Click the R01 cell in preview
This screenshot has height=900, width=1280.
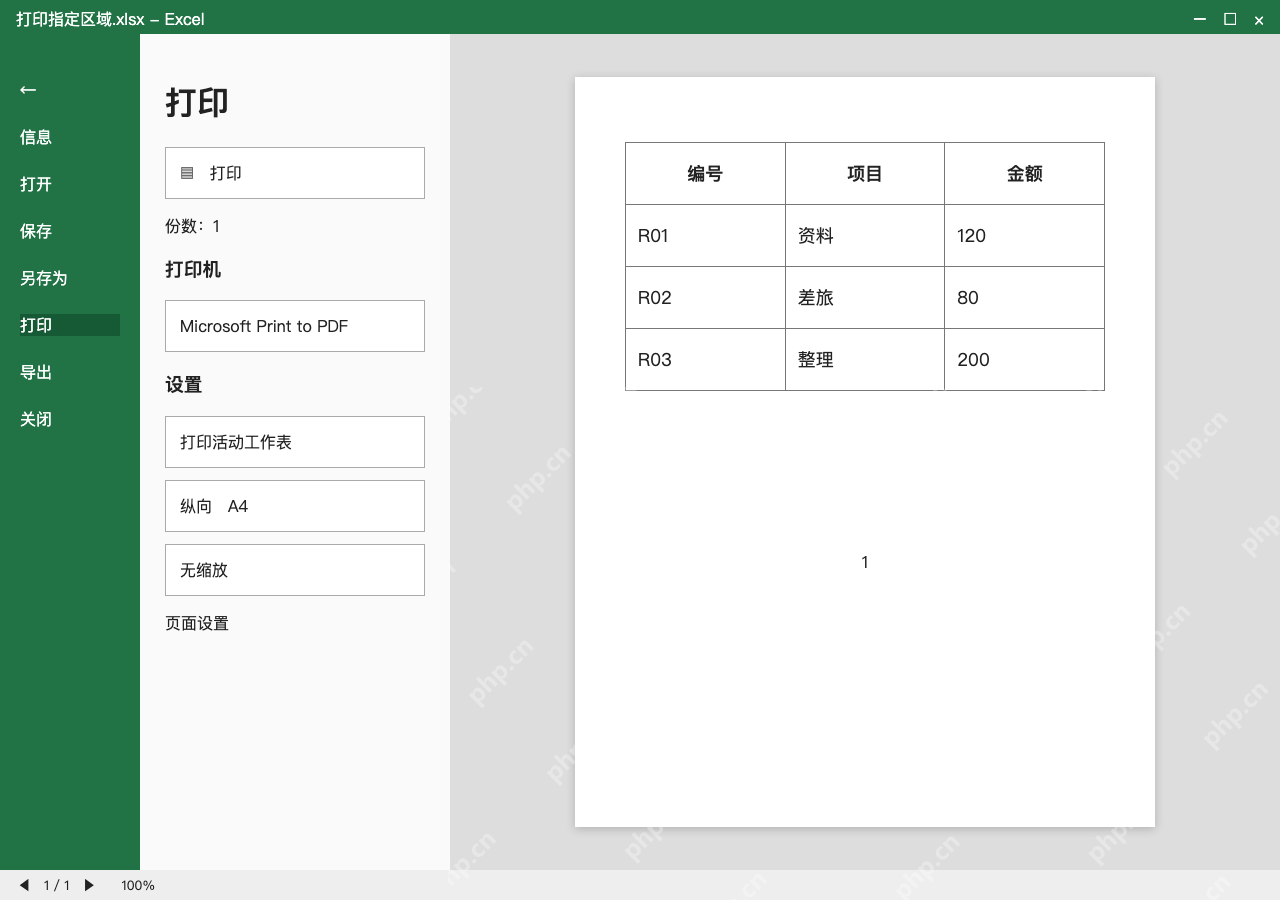705,236
